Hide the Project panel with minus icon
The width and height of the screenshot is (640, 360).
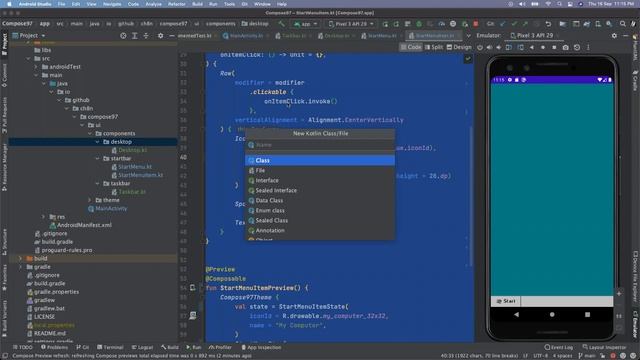(172, 36)
